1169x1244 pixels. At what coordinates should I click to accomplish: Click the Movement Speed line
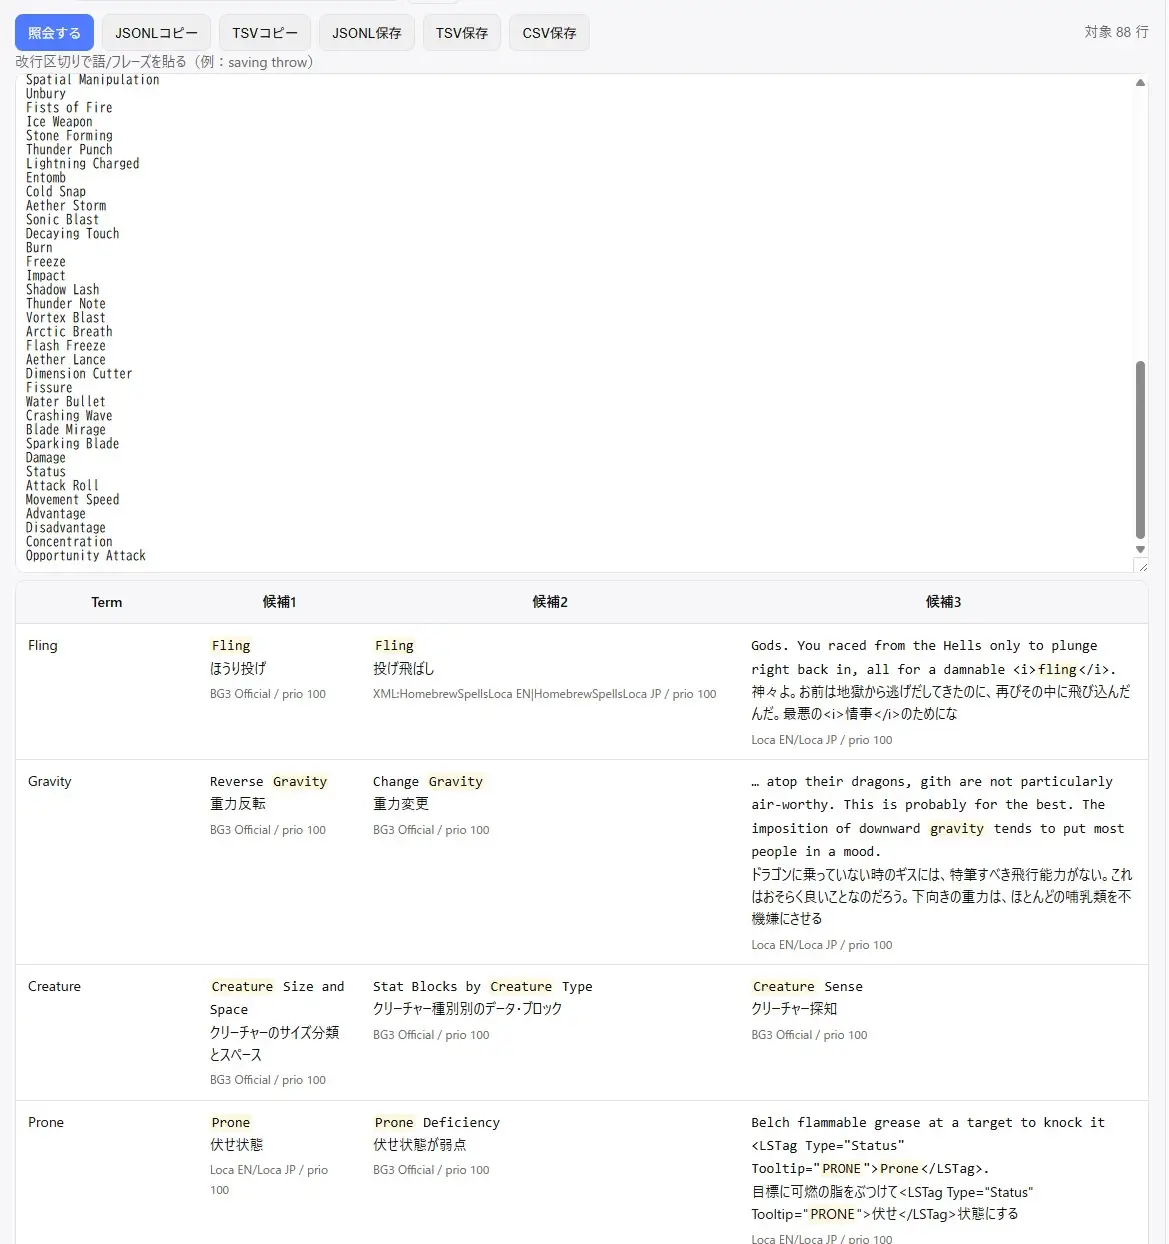[72, 499]
